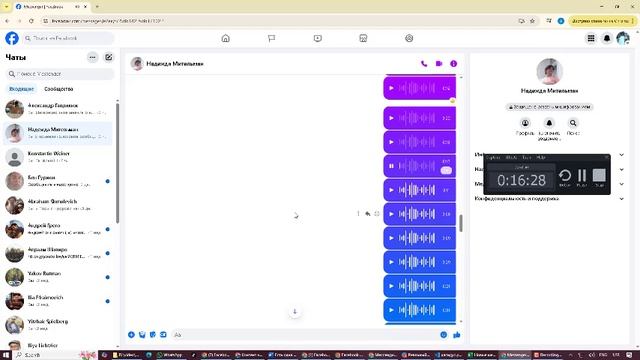Choose a GIF from the composer

[163, 335]
